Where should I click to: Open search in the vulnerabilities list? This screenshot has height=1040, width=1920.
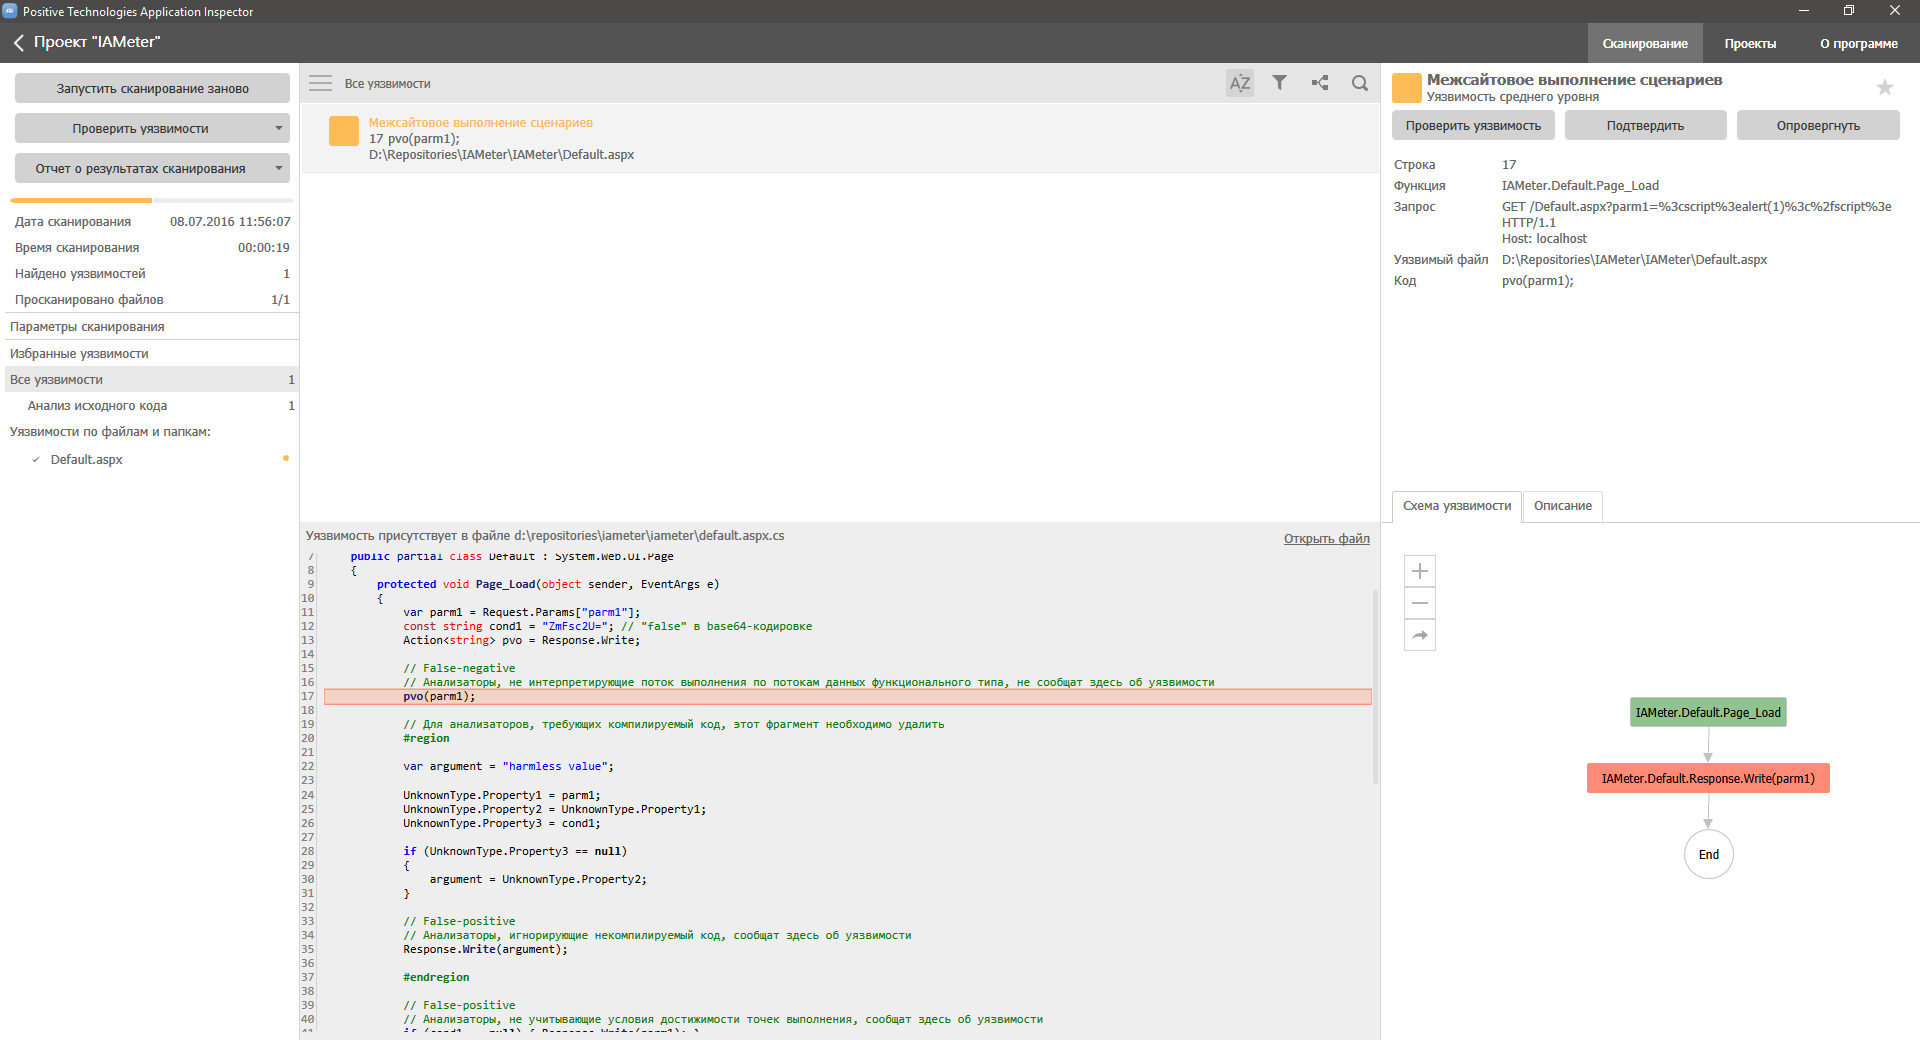(1360, 83)
